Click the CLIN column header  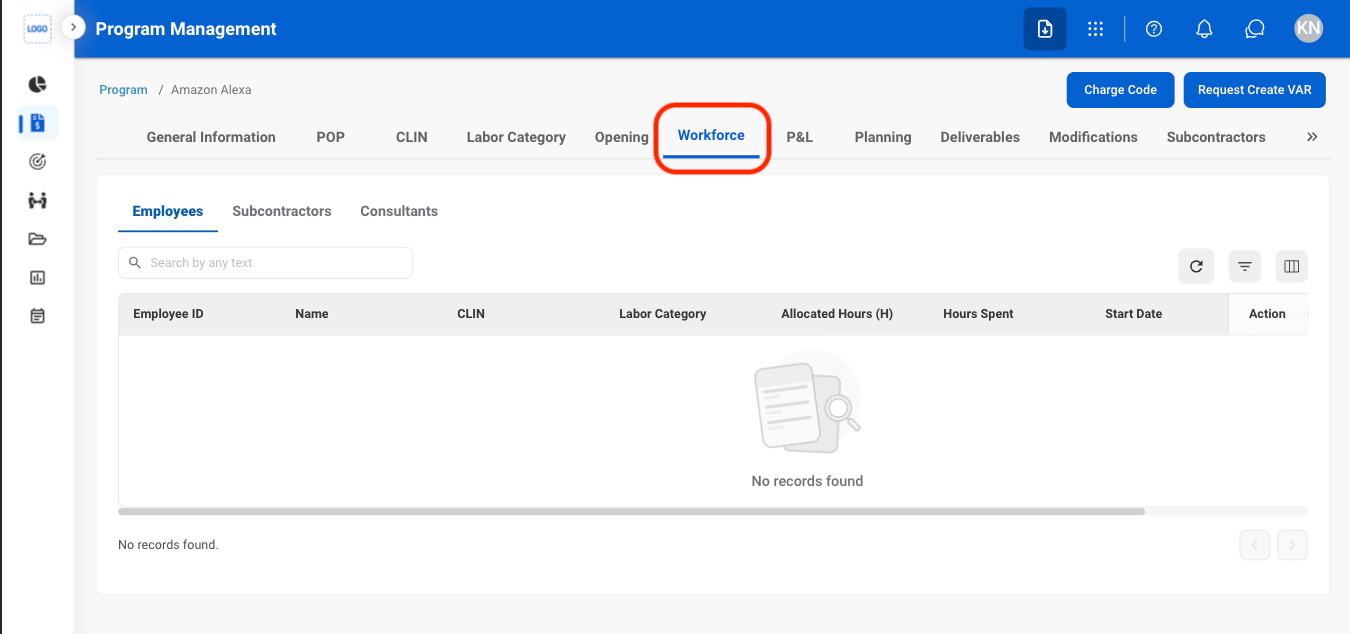pos(471,314)
